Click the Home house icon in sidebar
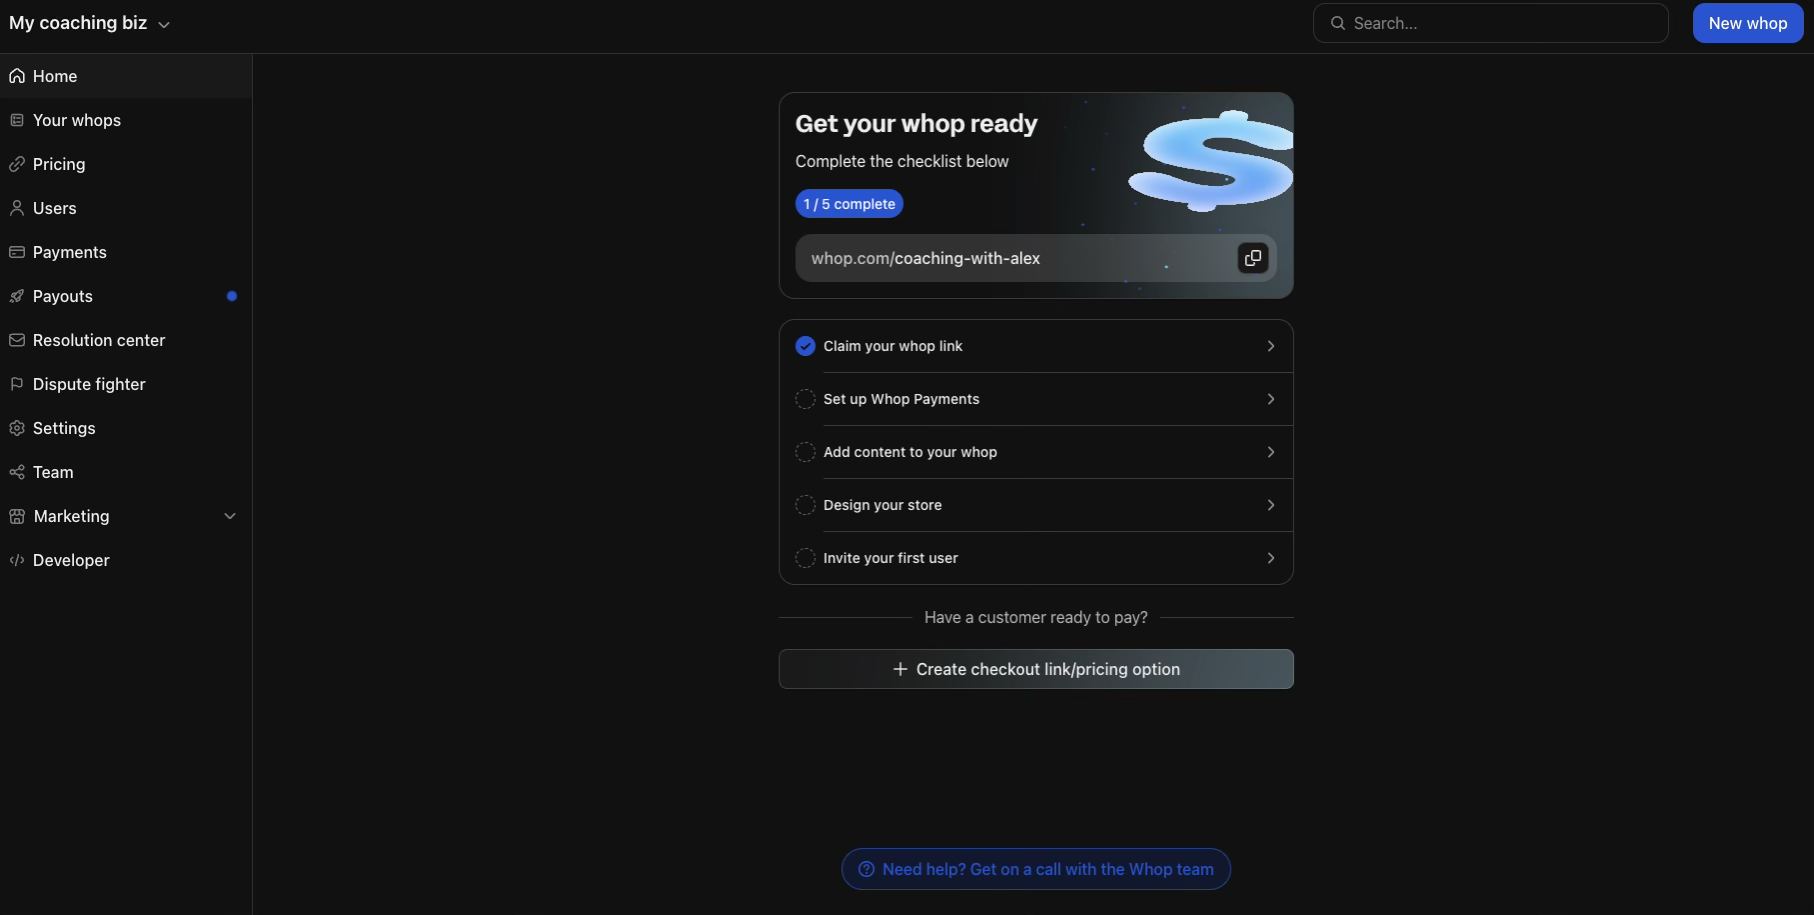This screenshot has width=1814, height=915. 17,76
